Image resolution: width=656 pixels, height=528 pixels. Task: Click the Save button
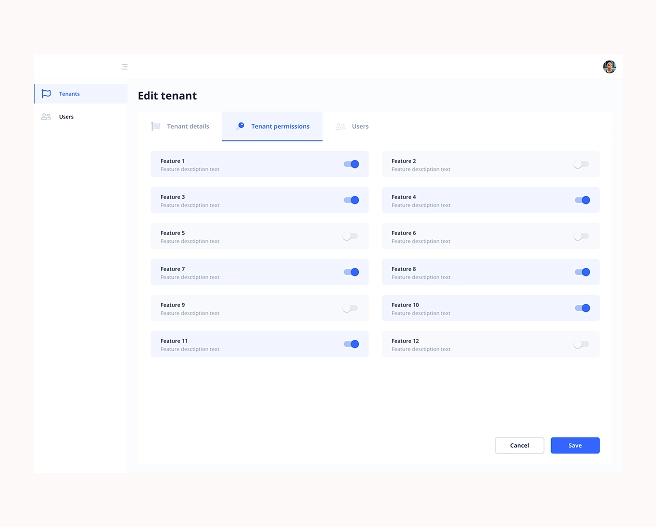[x=575, y=446]
